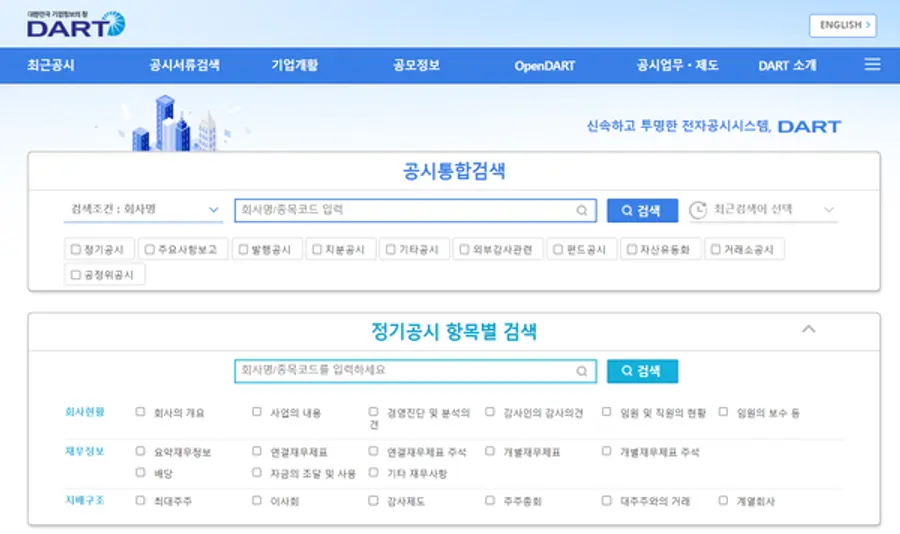Expand the 최근검색어 선택 dropdown
This screenshot has height=534, width=900.
pyautogui.click(x=827, y=210)
